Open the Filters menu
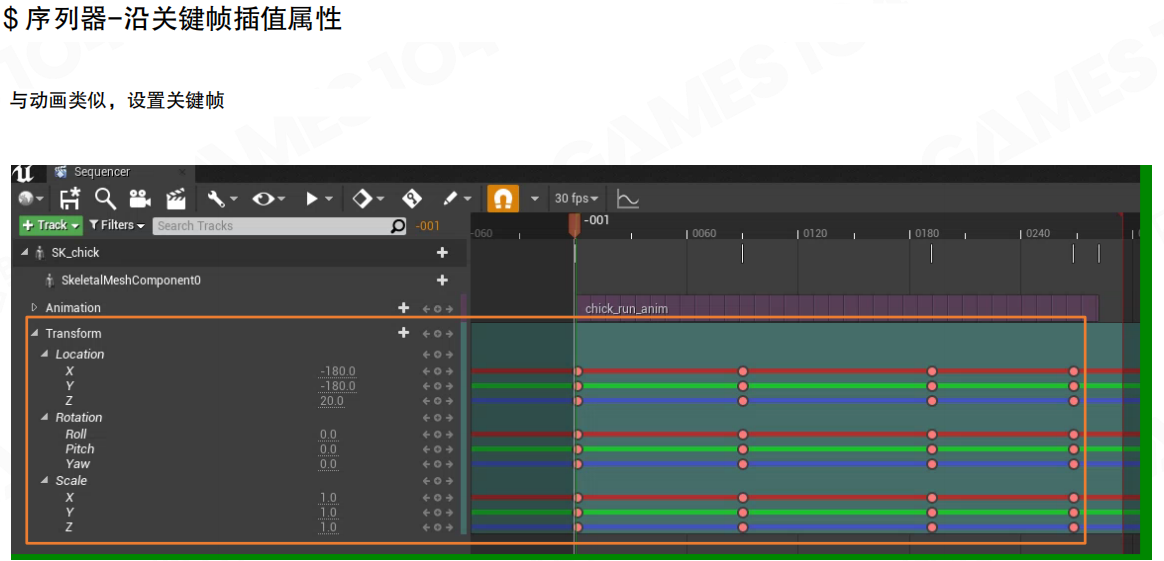This screenshot has height=561, width=1164. point(117,226)
